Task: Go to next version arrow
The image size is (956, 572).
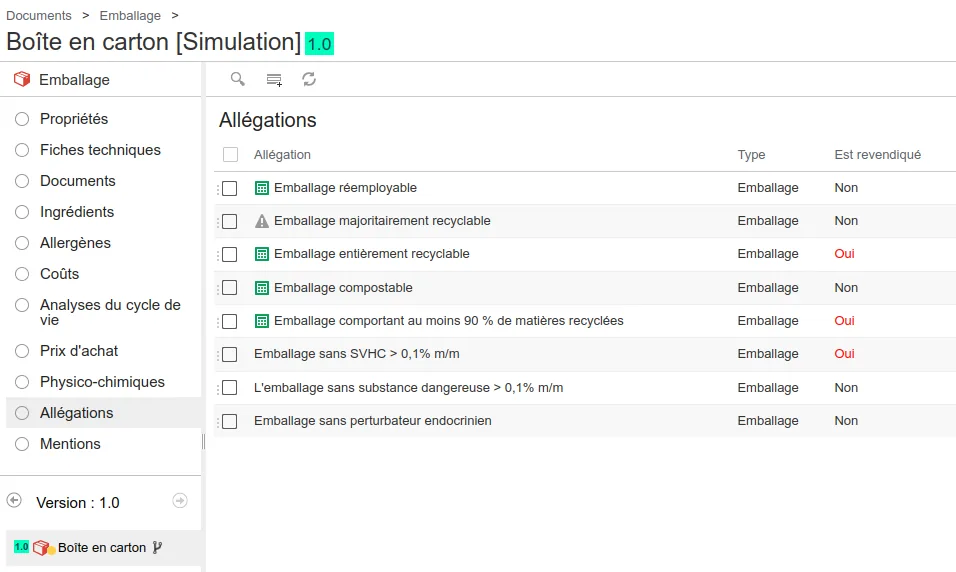Action: coord(180,501)
